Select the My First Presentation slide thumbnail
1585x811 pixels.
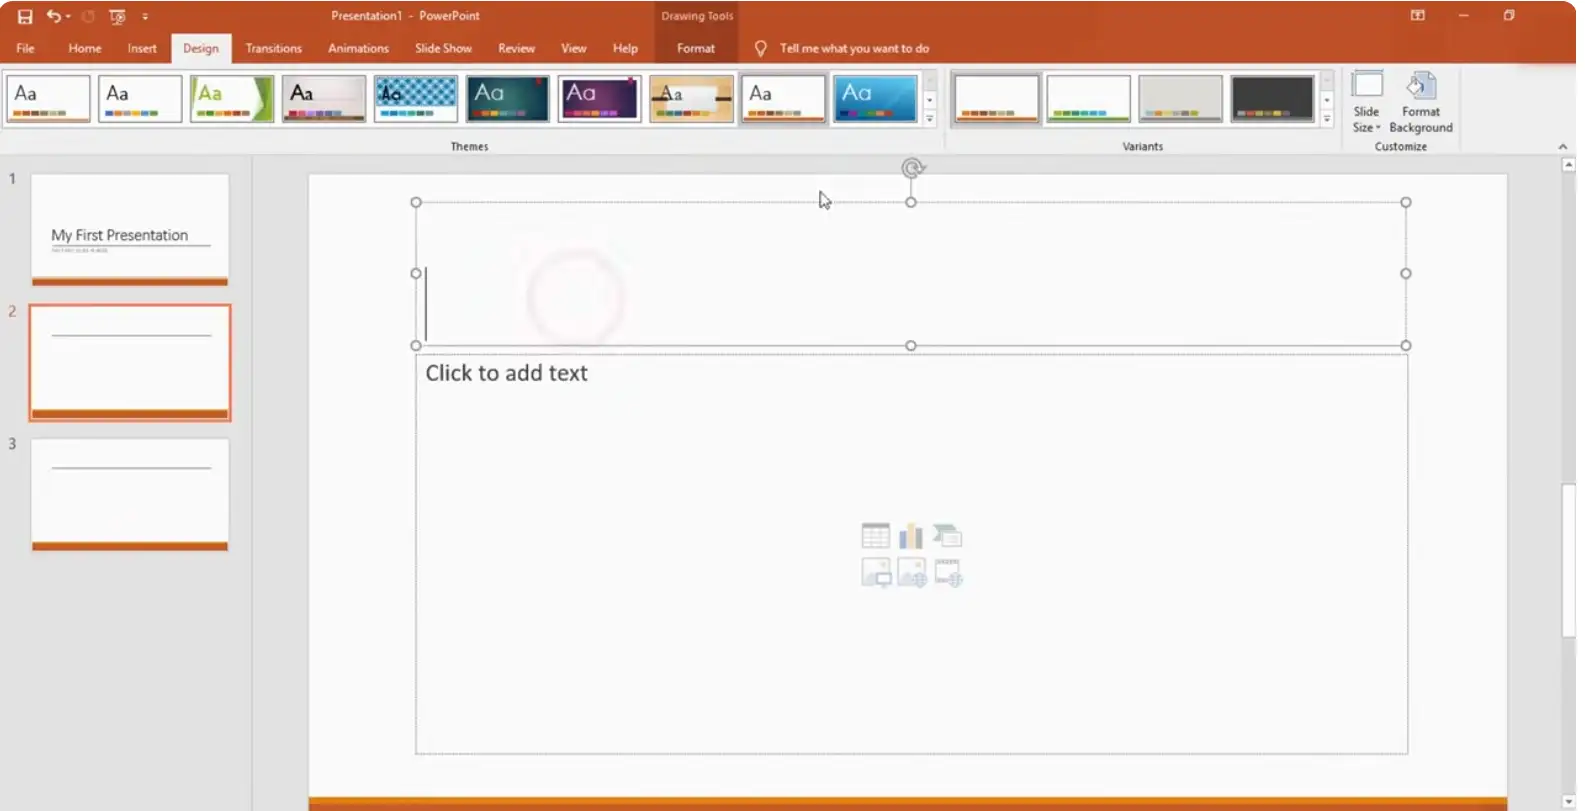130,229
